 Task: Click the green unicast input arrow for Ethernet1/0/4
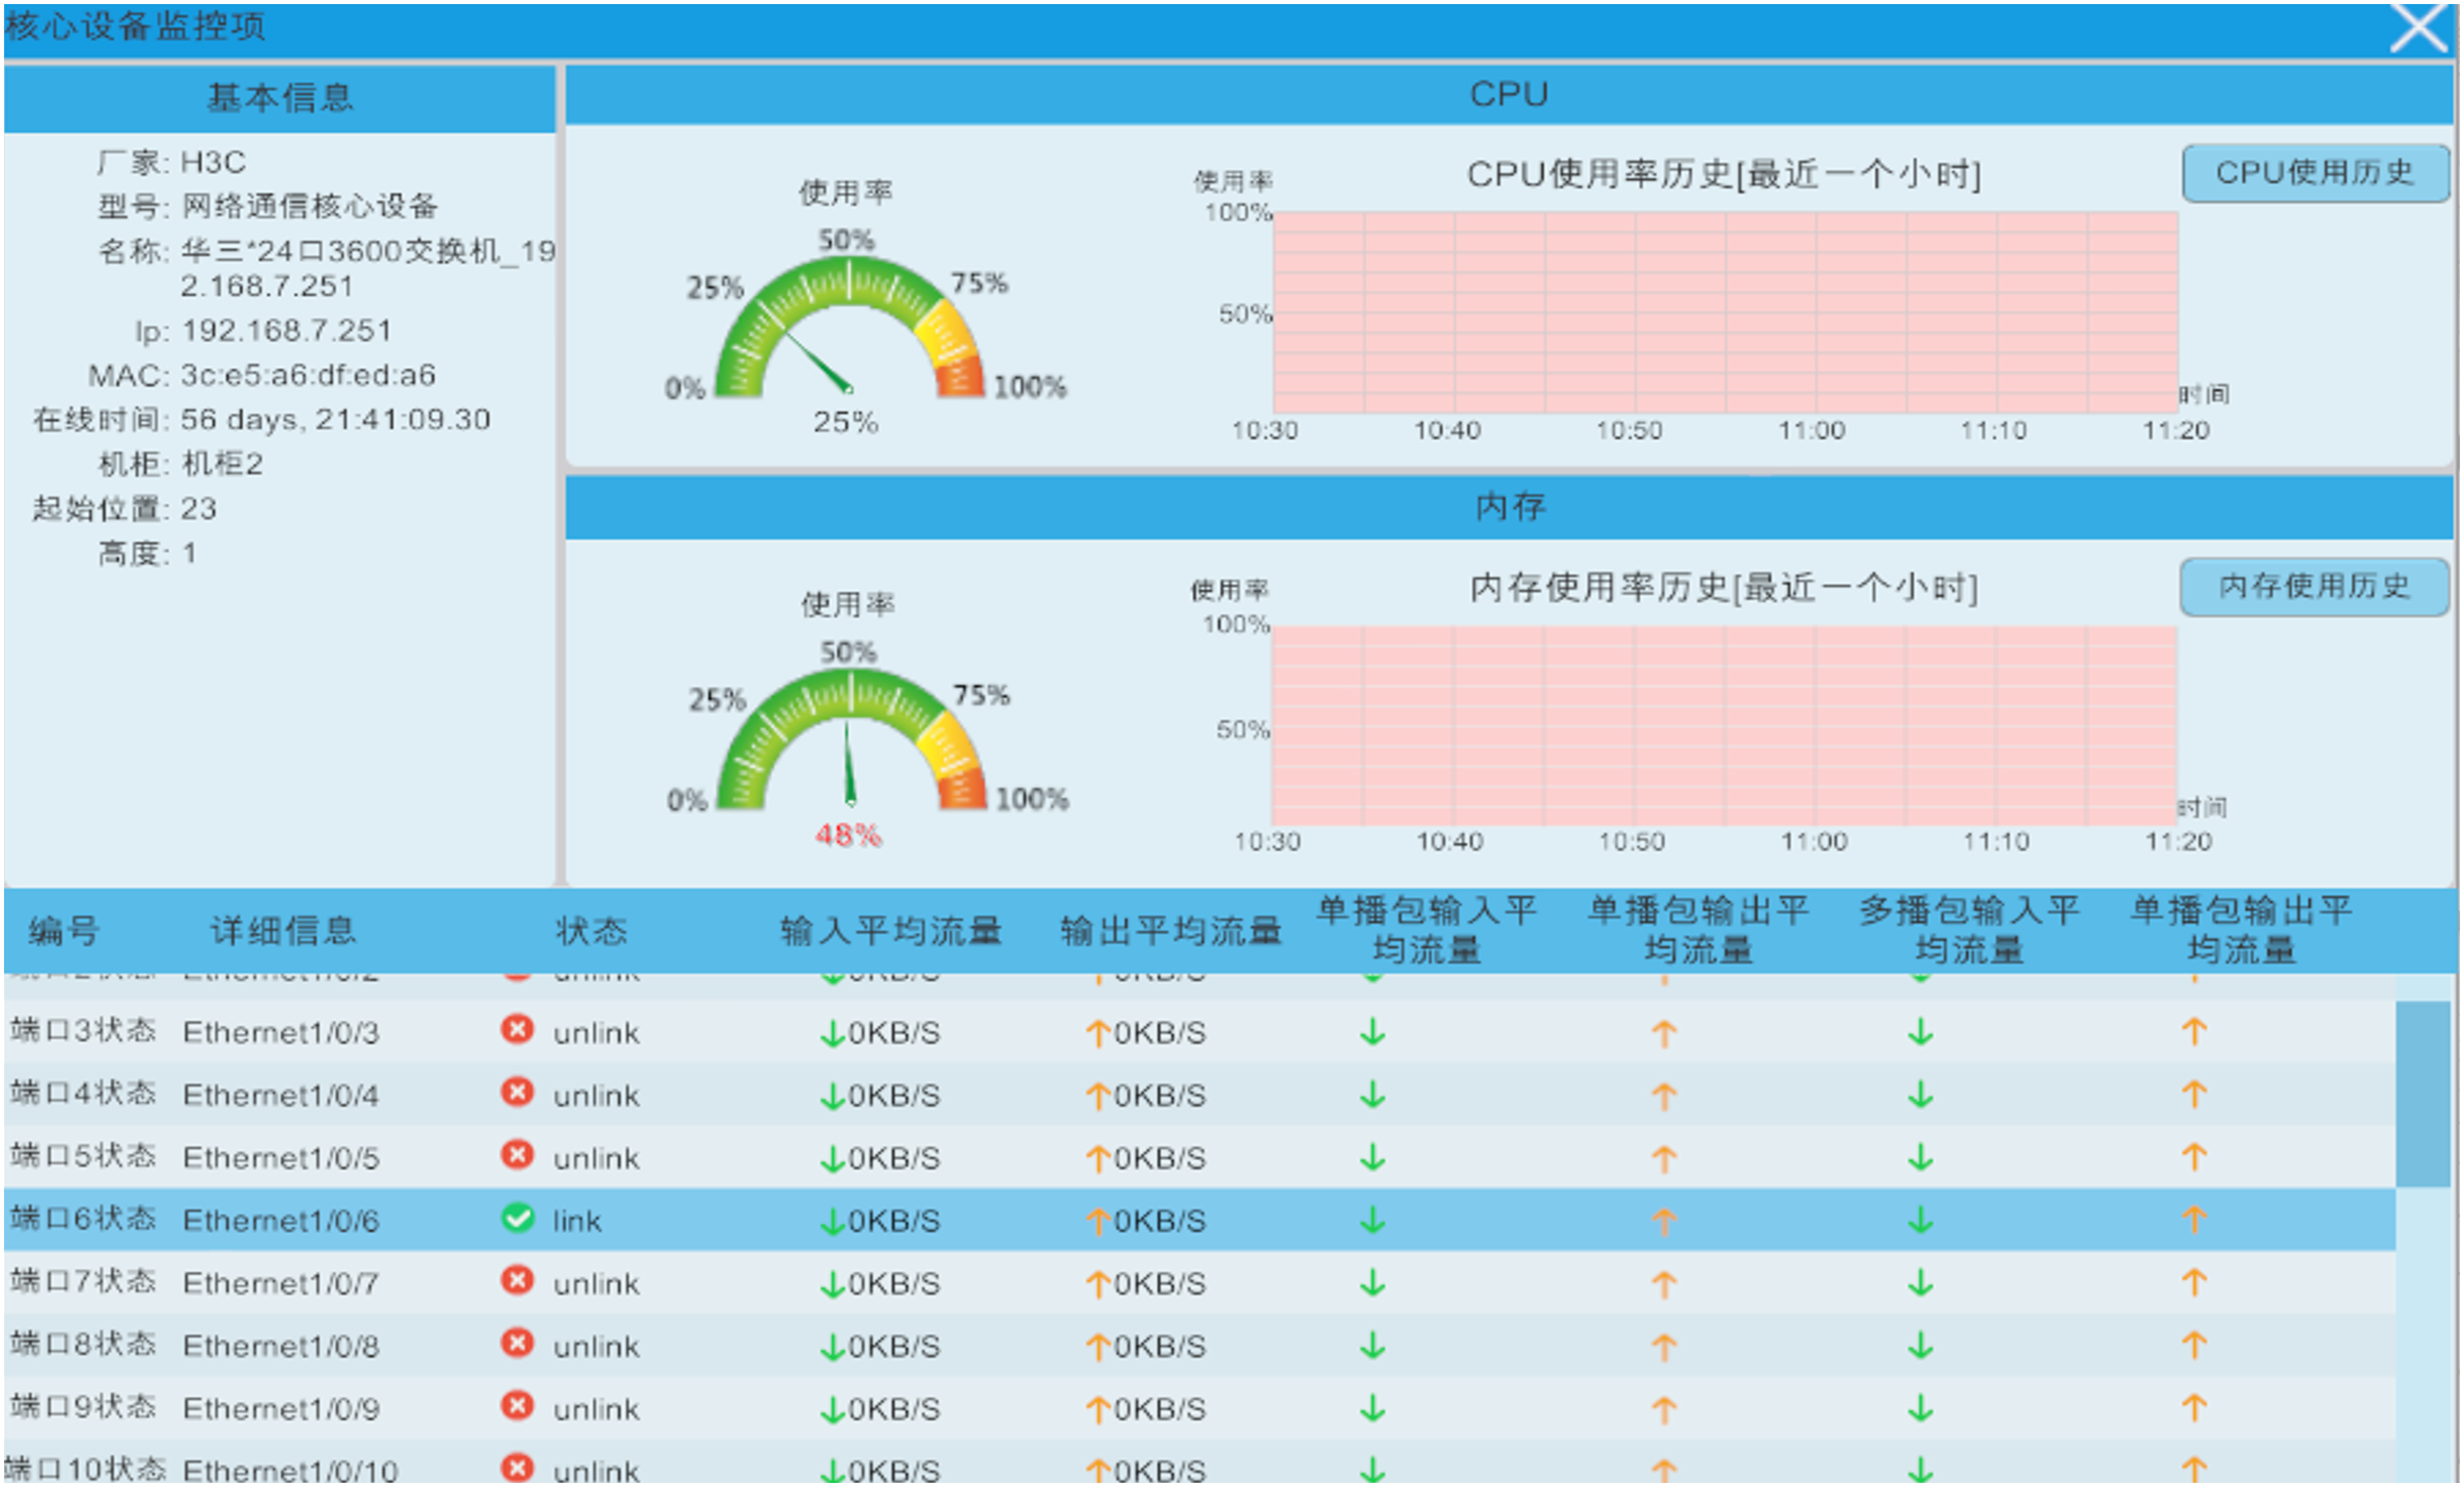tap(1373, 1095)
